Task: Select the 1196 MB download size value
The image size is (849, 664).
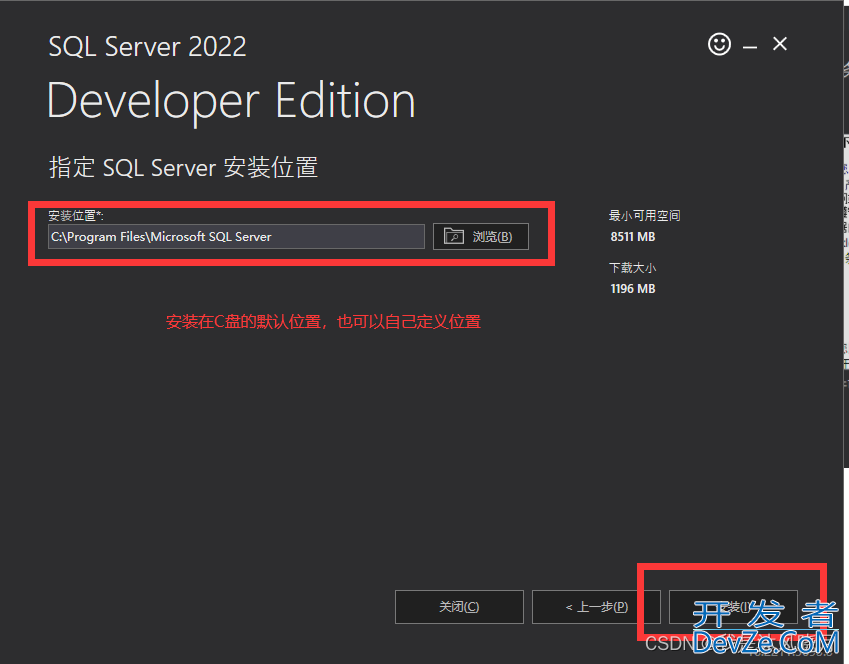Action: pos(632,289)
